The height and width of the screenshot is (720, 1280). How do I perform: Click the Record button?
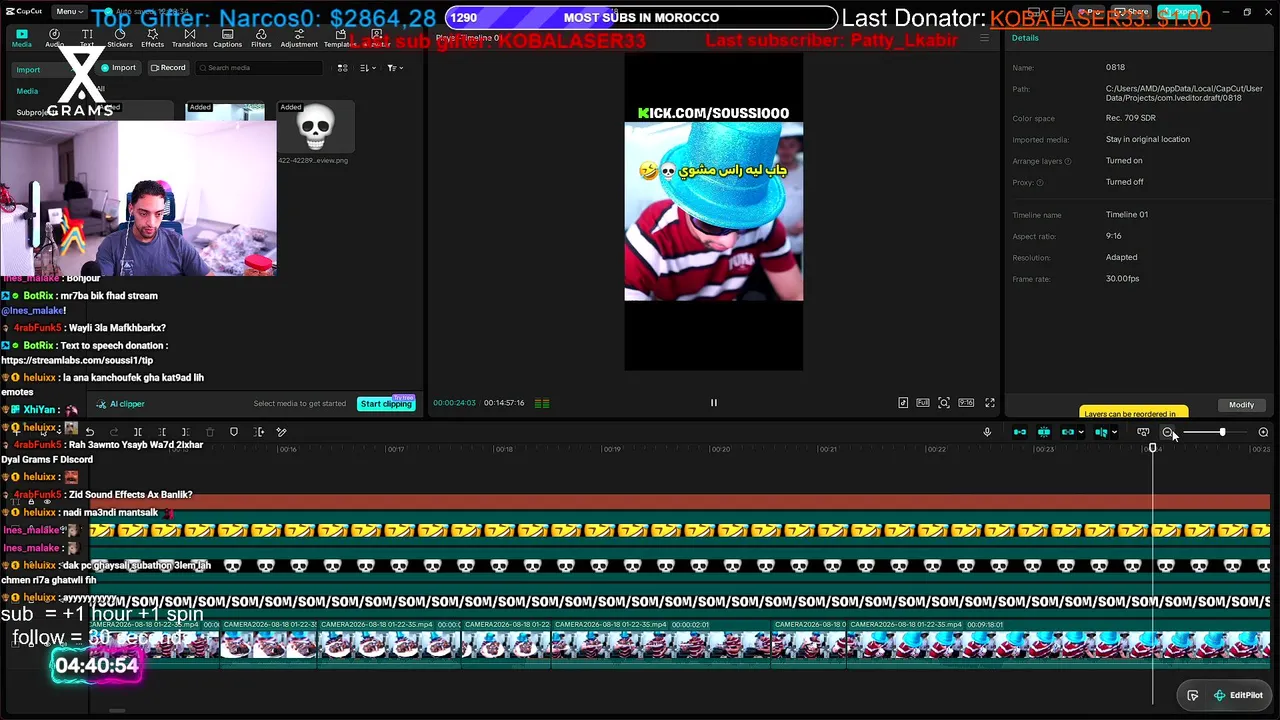[x=168, y=68]
